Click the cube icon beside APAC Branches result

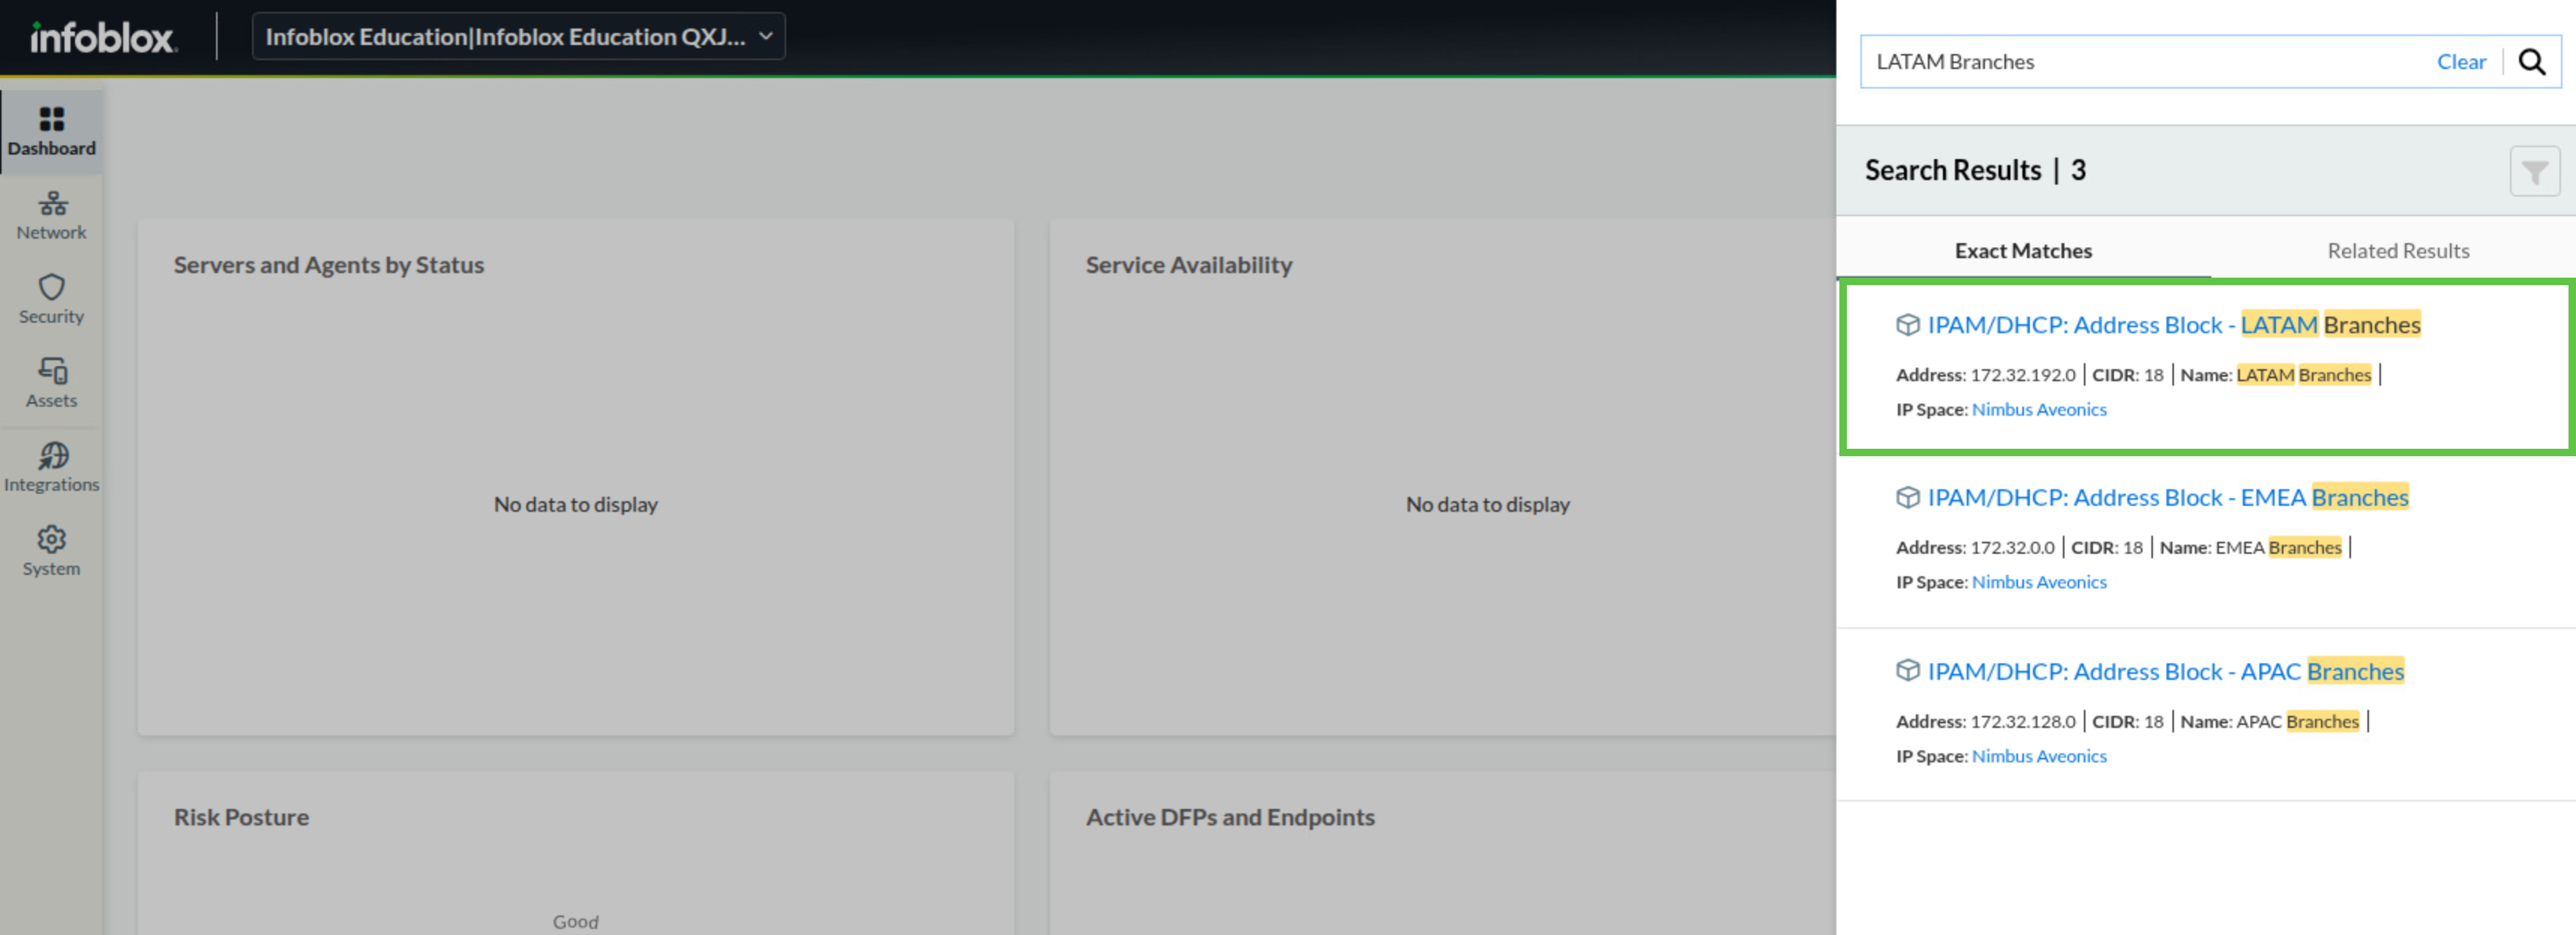click(x=1907, y=671)
